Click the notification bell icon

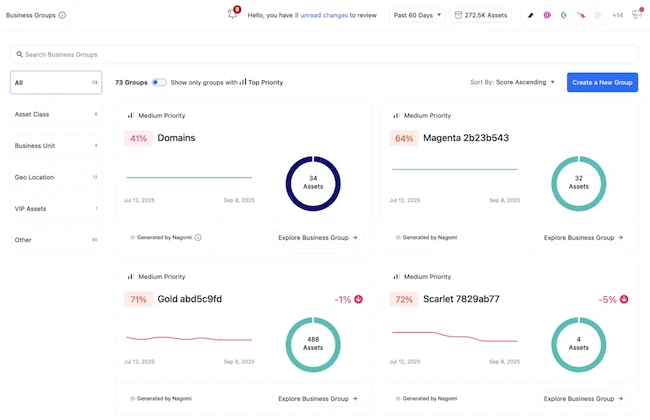233,15
